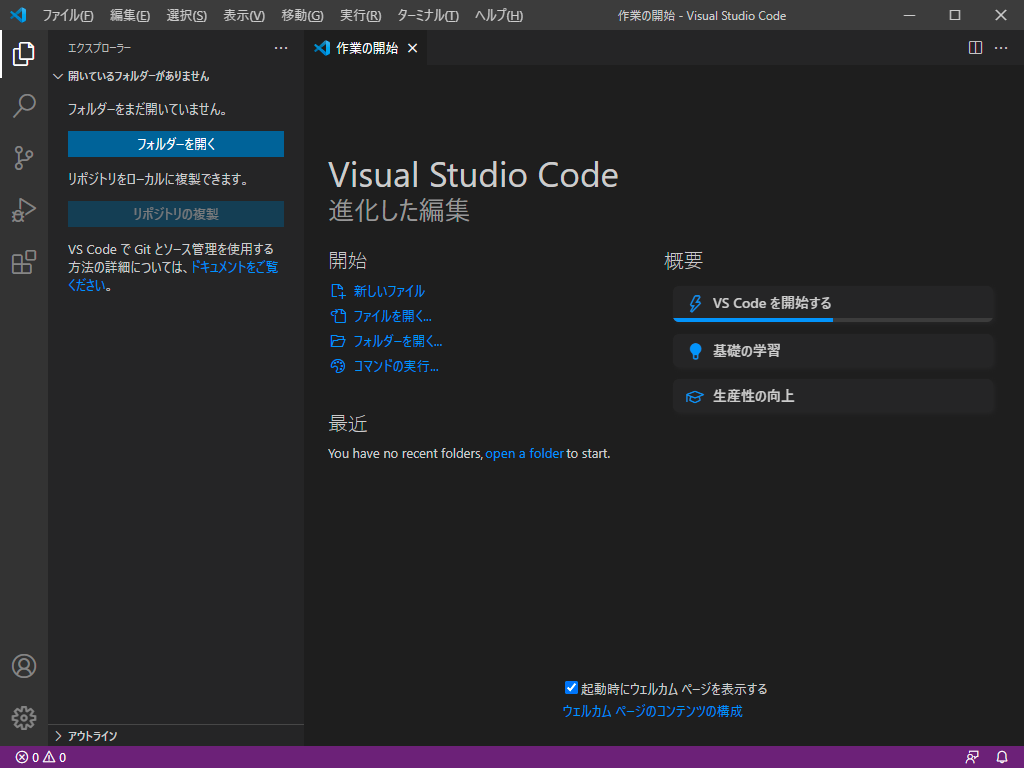Click the open a folder link
The image size is (1024, 768).
524,453
